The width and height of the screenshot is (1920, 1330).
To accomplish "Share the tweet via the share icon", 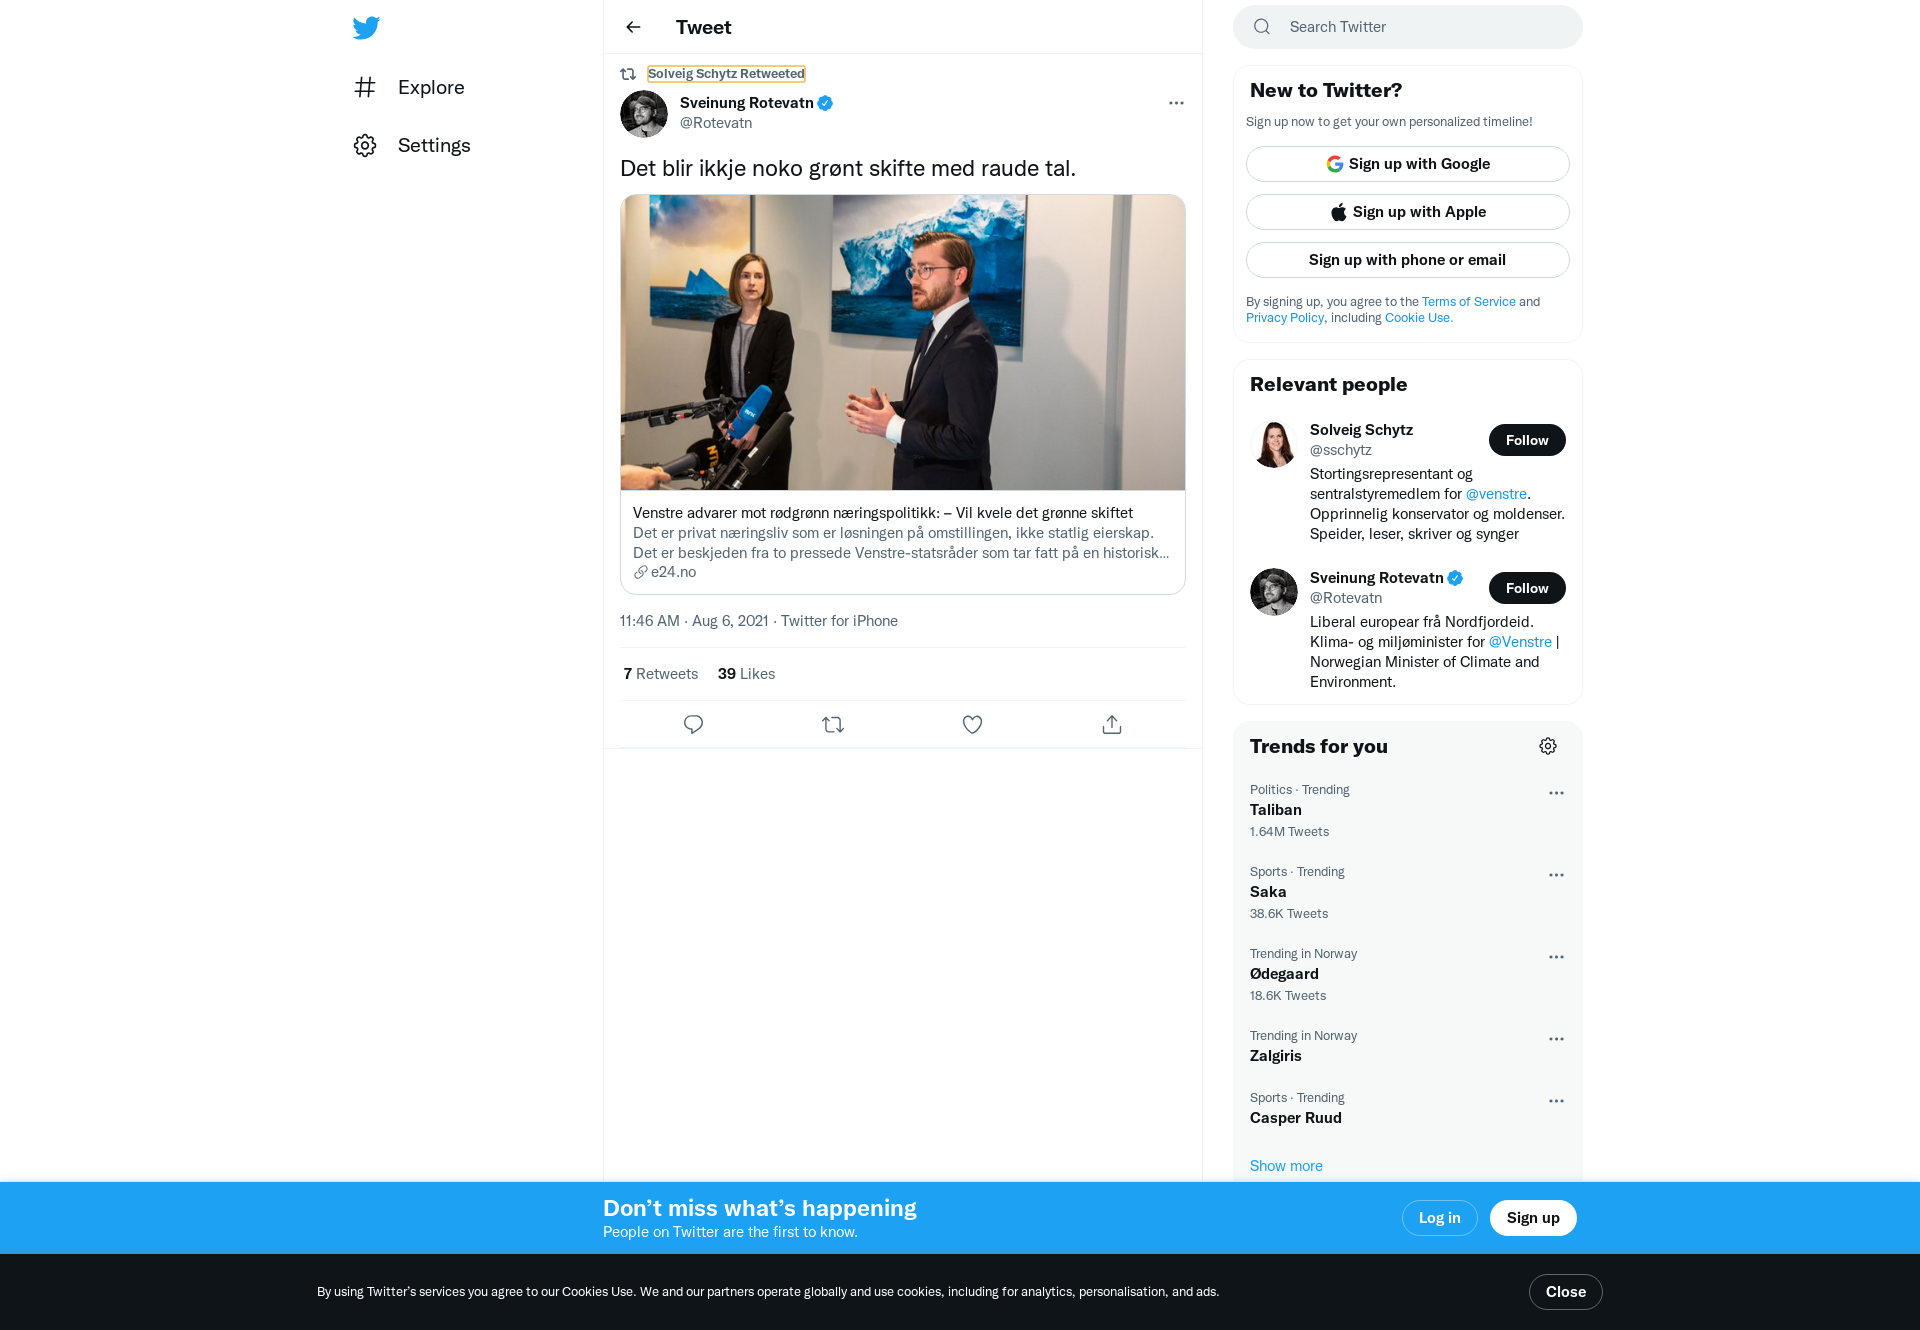I will click(1112, 724).
